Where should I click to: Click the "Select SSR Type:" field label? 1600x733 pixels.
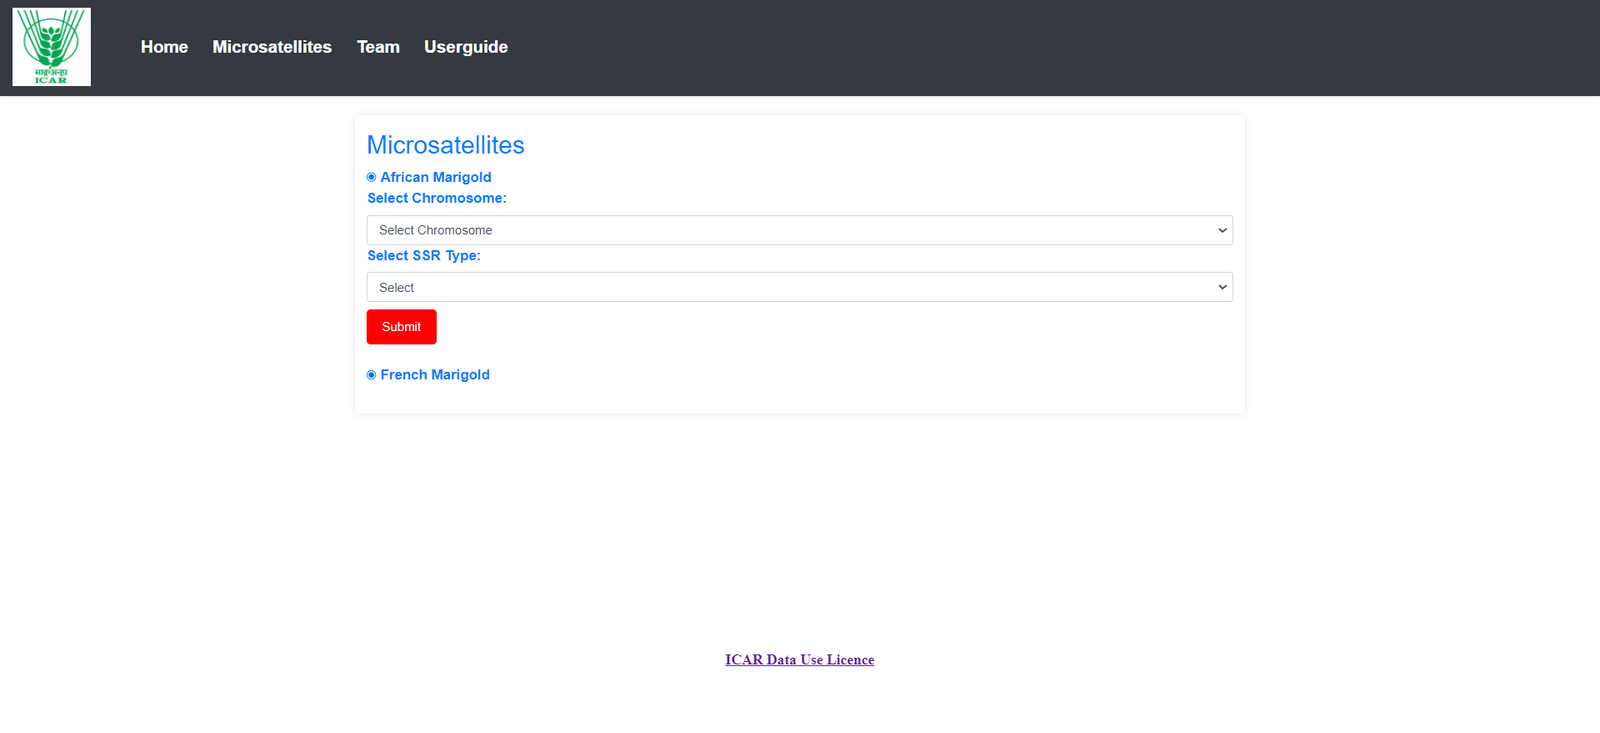pos(424,256)
